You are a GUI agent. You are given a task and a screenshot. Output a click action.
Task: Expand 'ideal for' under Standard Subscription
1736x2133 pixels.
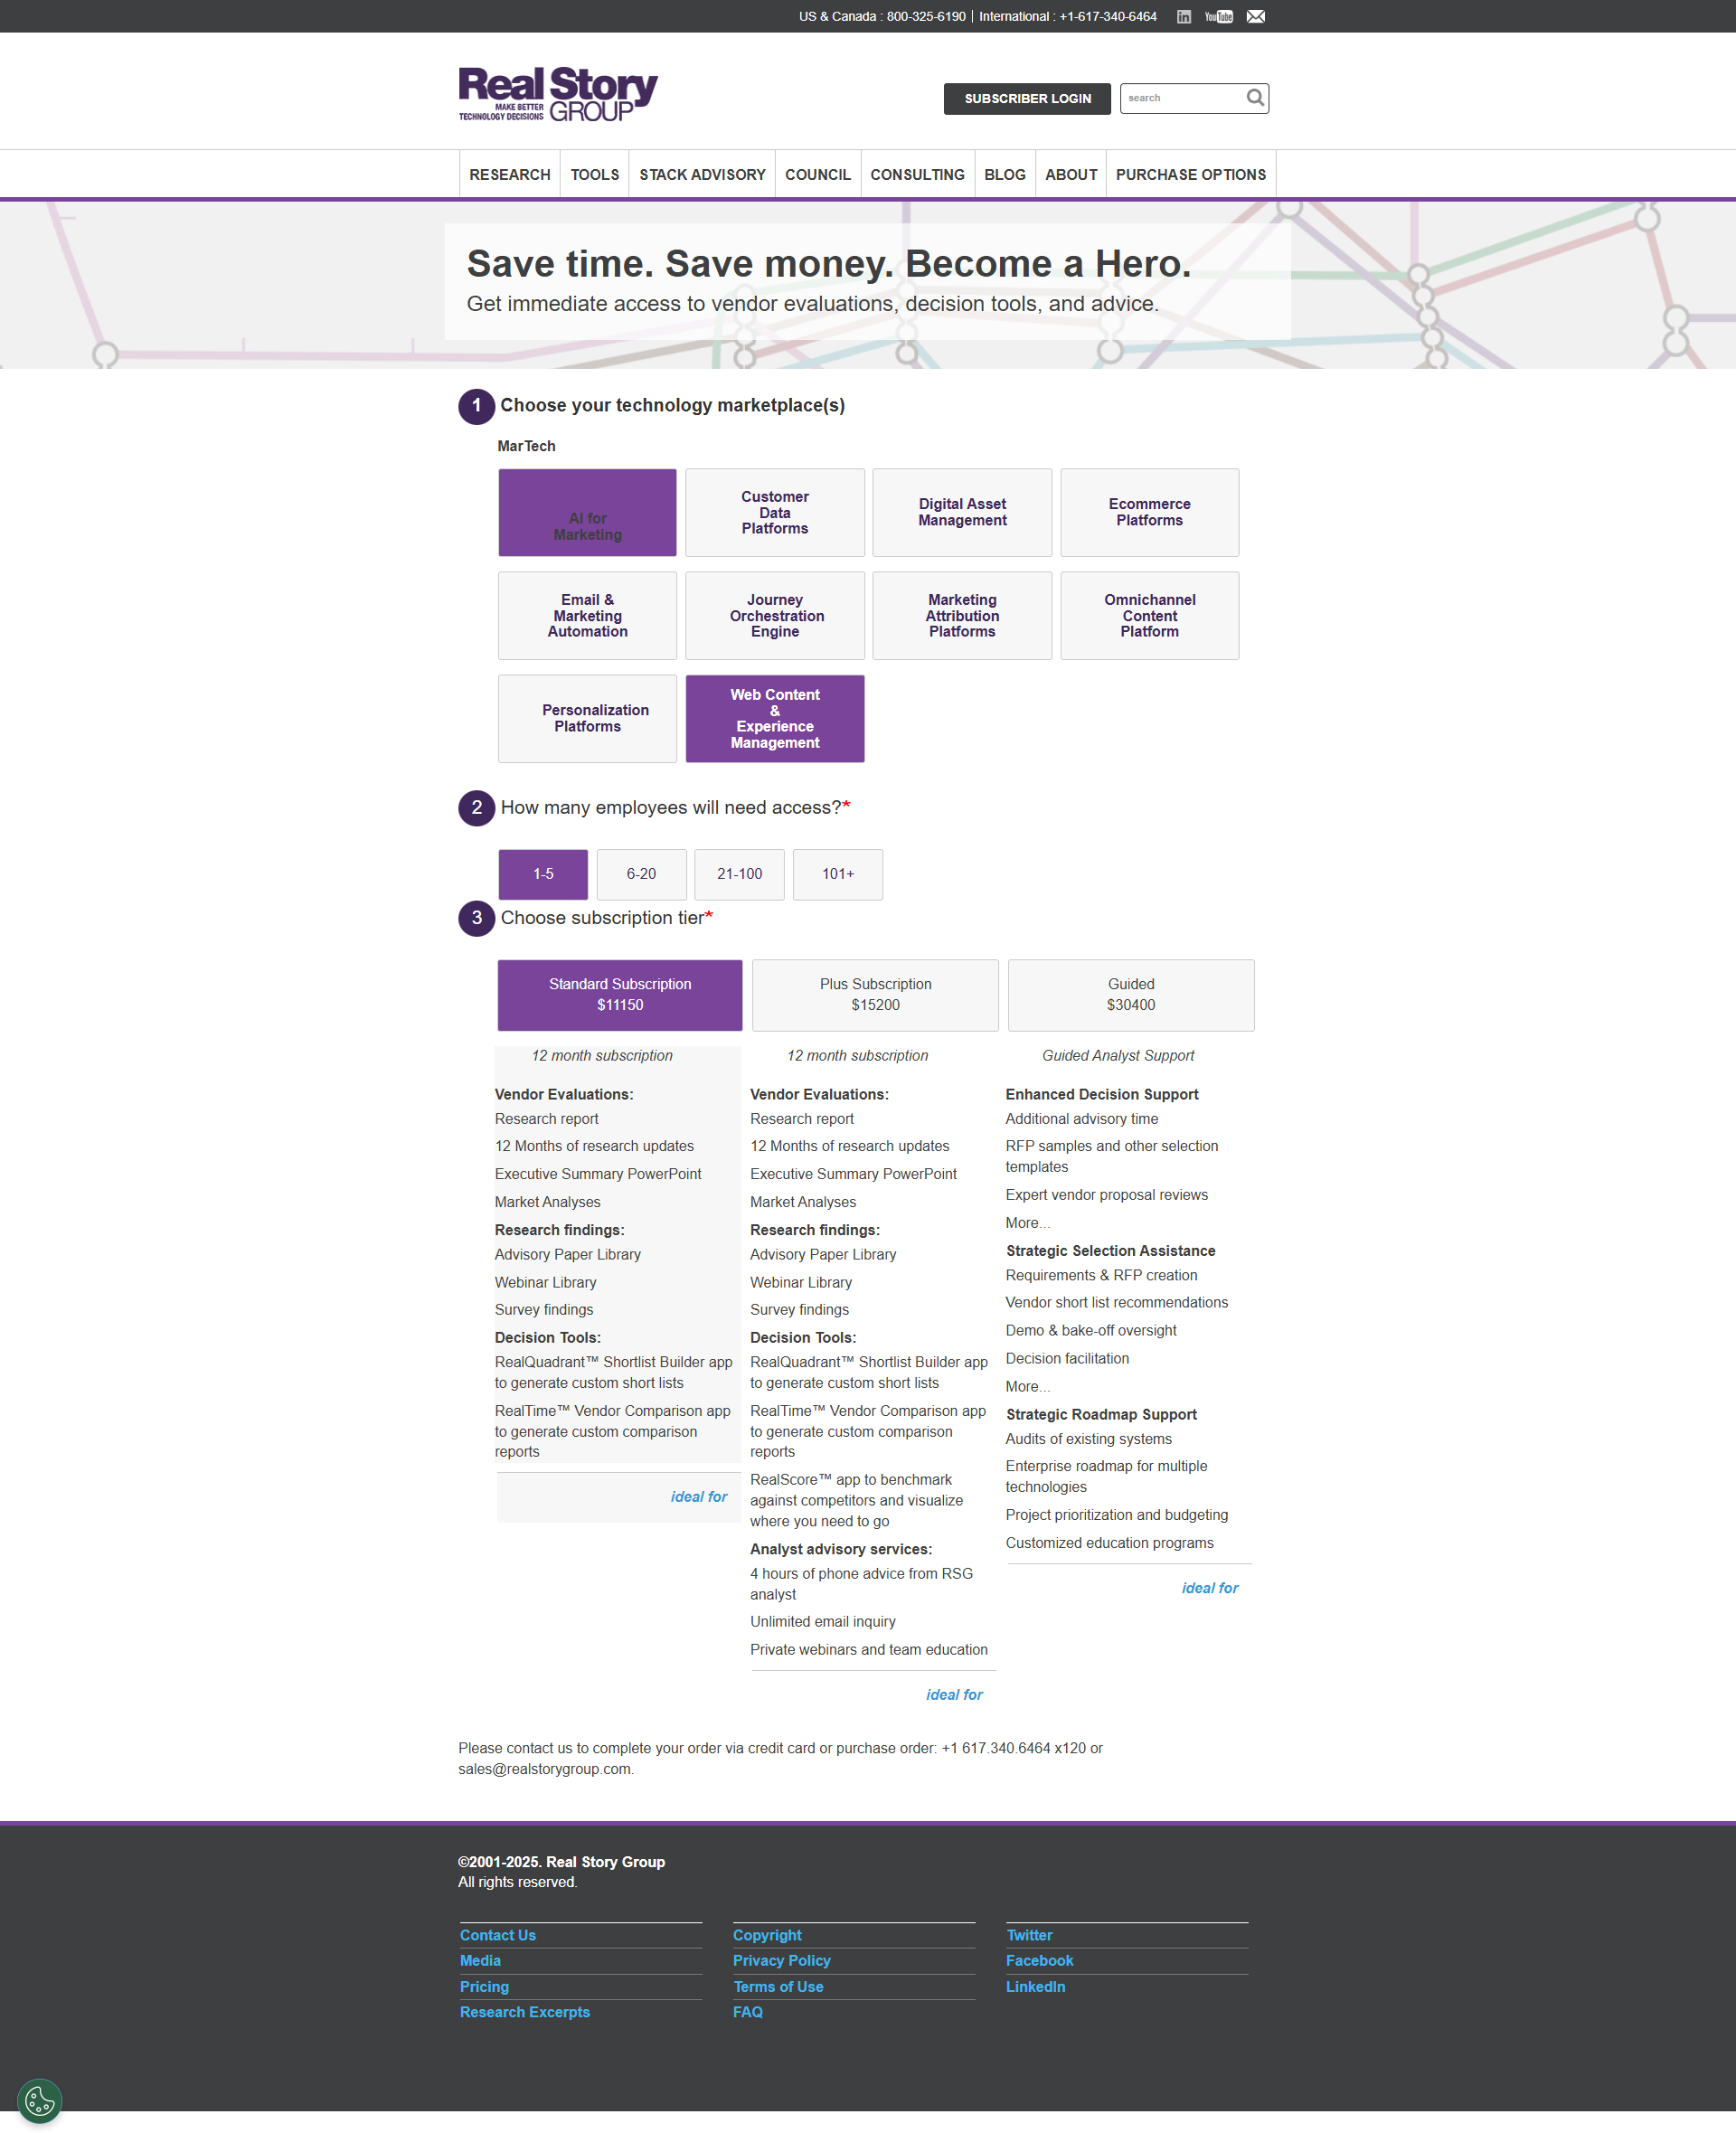click(699, 1496)
